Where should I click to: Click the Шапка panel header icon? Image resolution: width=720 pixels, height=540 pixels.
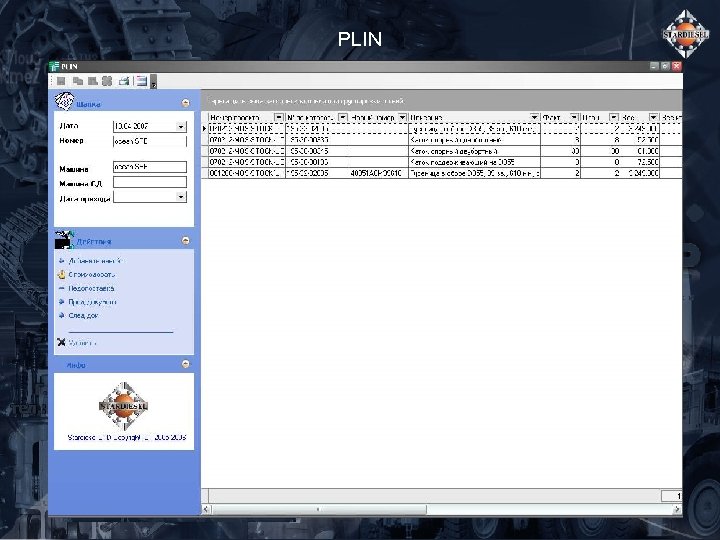[64, 101]
